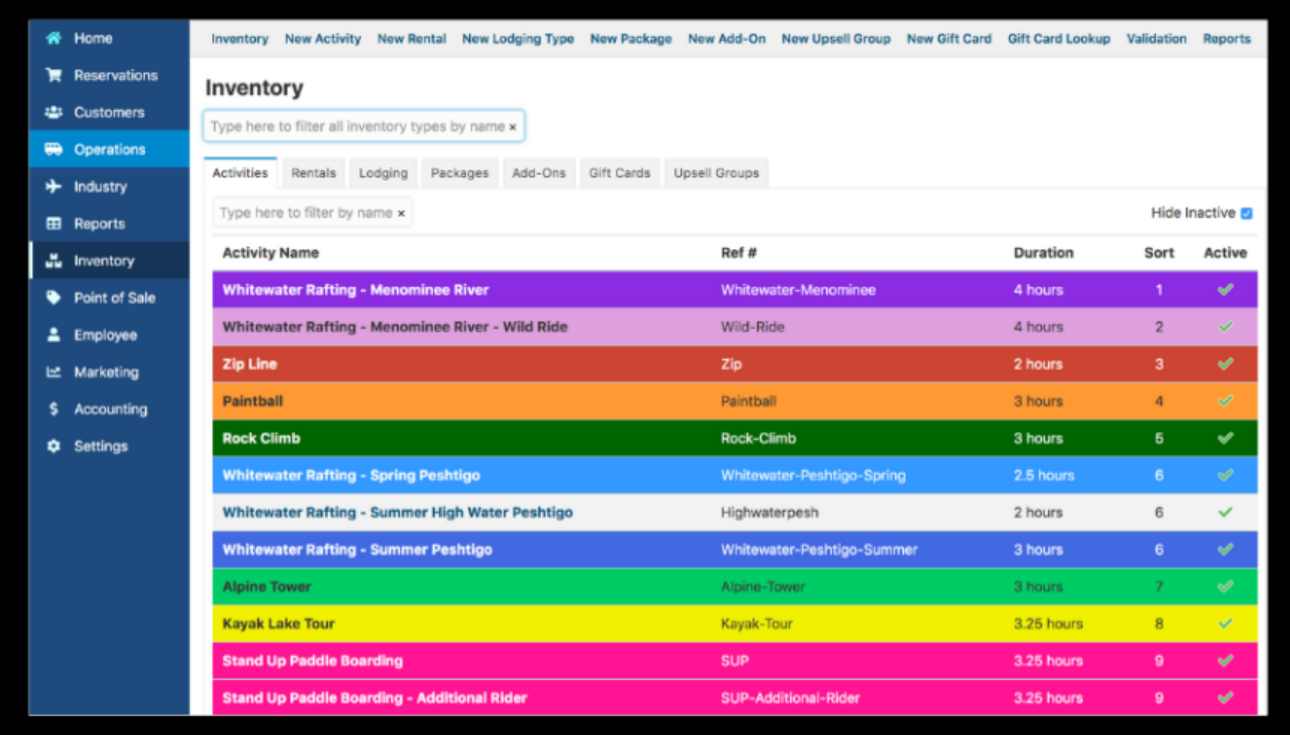Open Whitewater Rafting - Spring Peshtigo activity
Viewport: 1290px width, 735px height.
coord(351,475)
